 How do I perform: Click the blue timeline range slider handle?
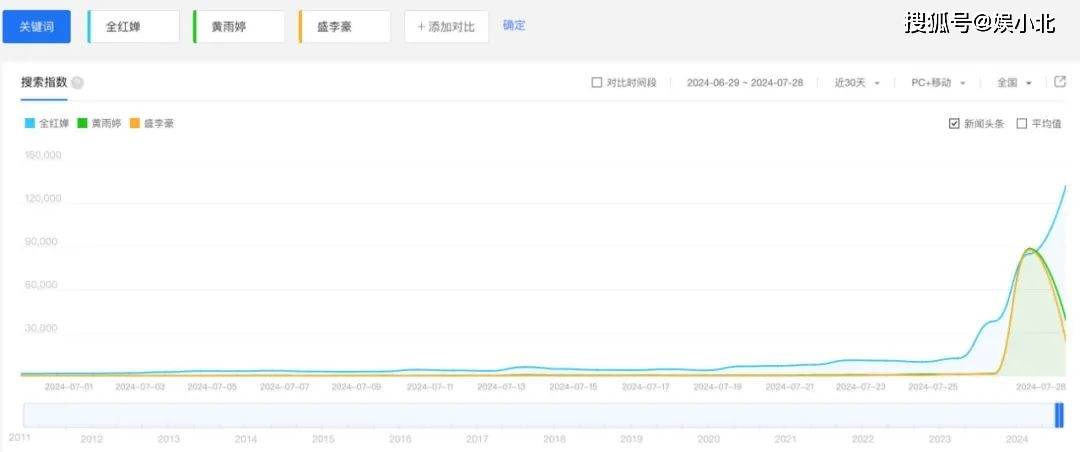point(1060,415)
